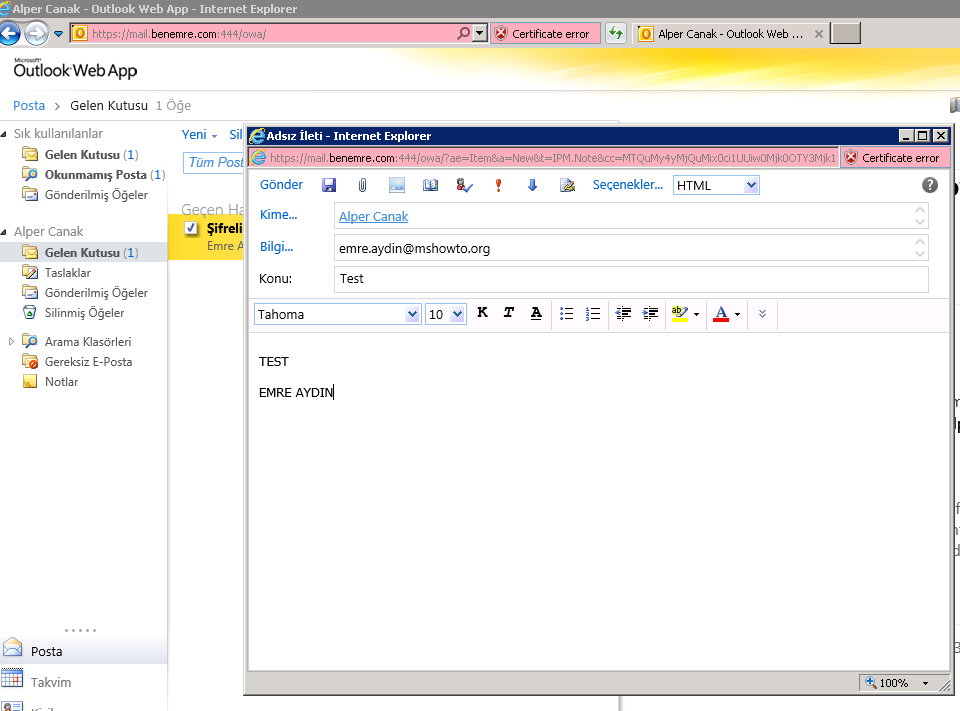The image size is (960, 711).
Task: Underline text with the A button
Action: [536, 314]
